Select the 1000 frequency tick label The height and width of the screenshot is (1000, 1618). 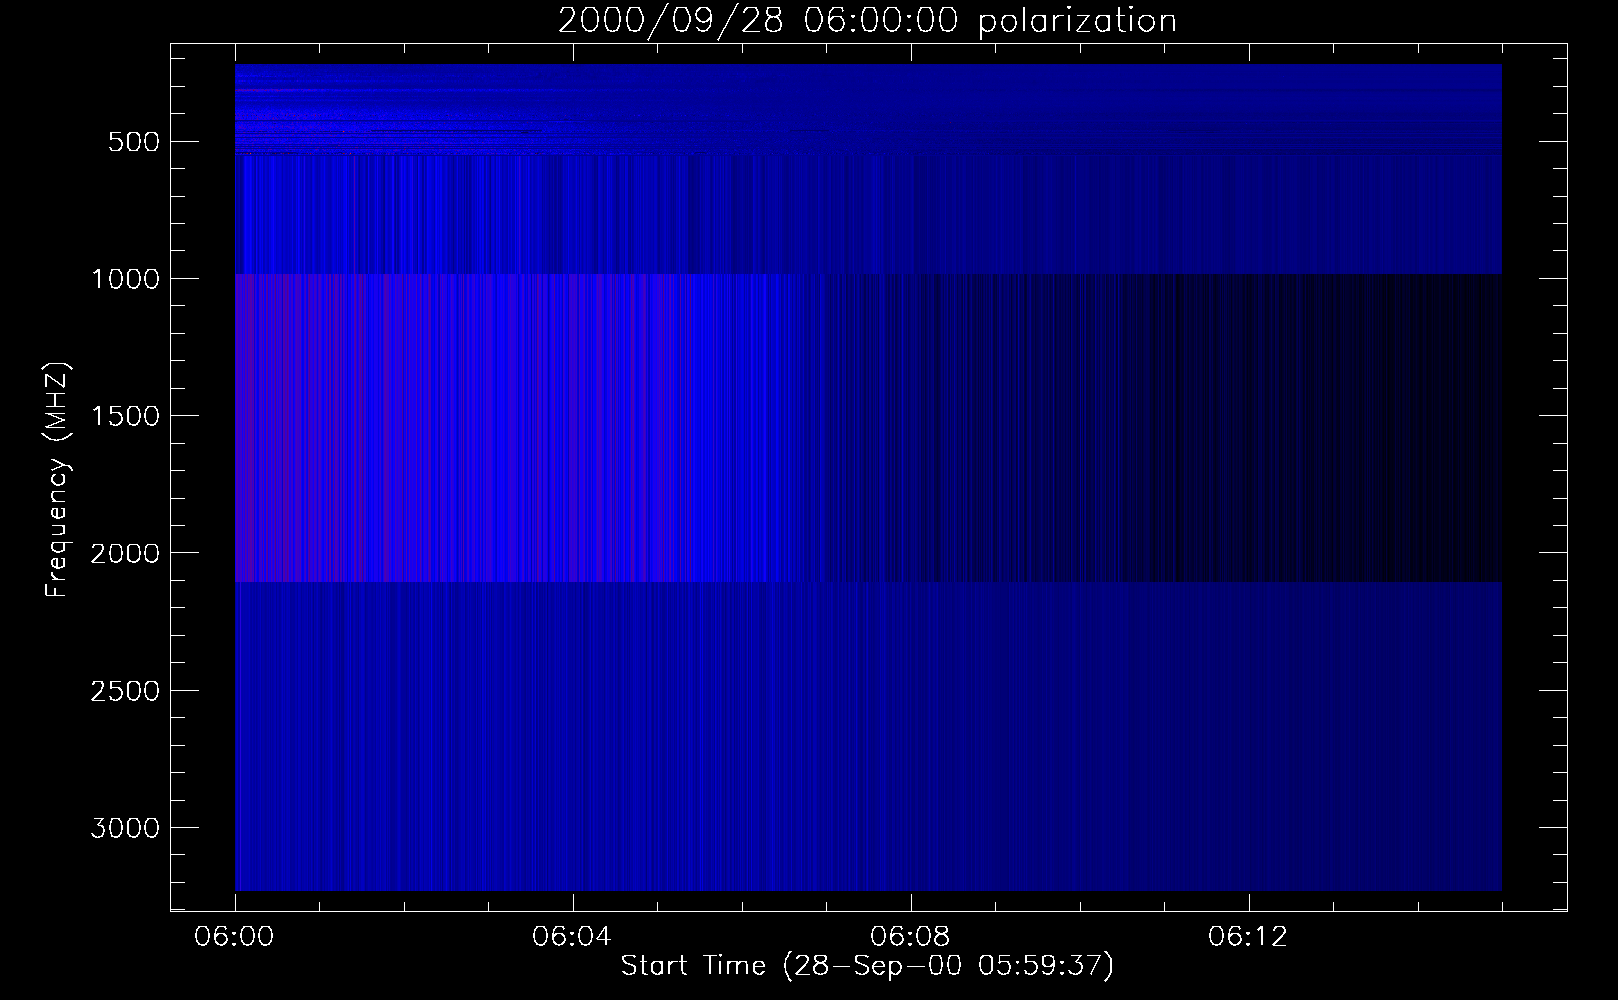point(125,279)
